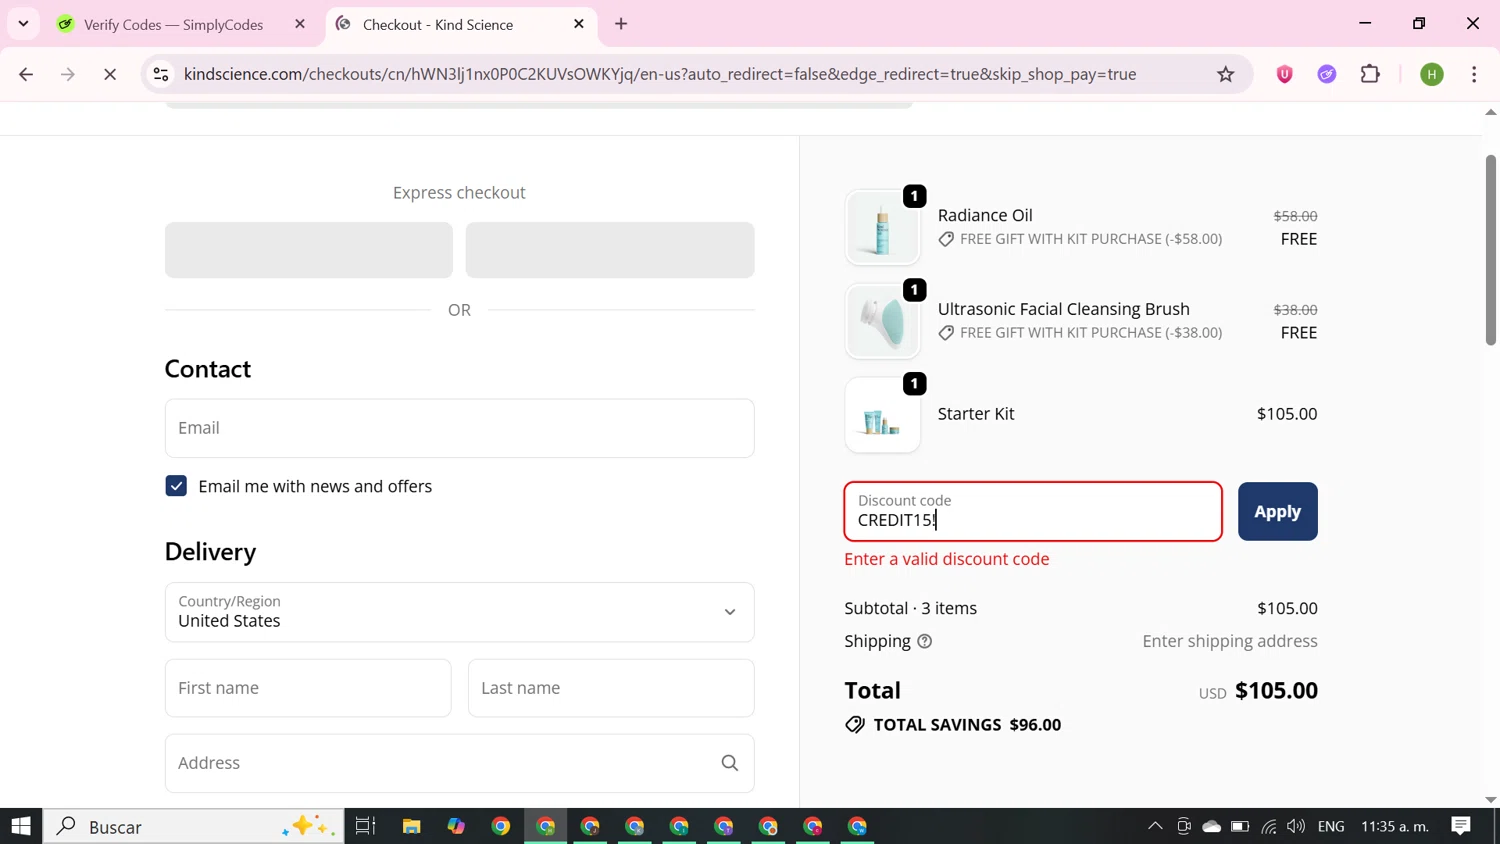Viewport: 1500px width, 844px height.
Task: Click the volume speaker tray icon
Action: [x=1296, y=826]
